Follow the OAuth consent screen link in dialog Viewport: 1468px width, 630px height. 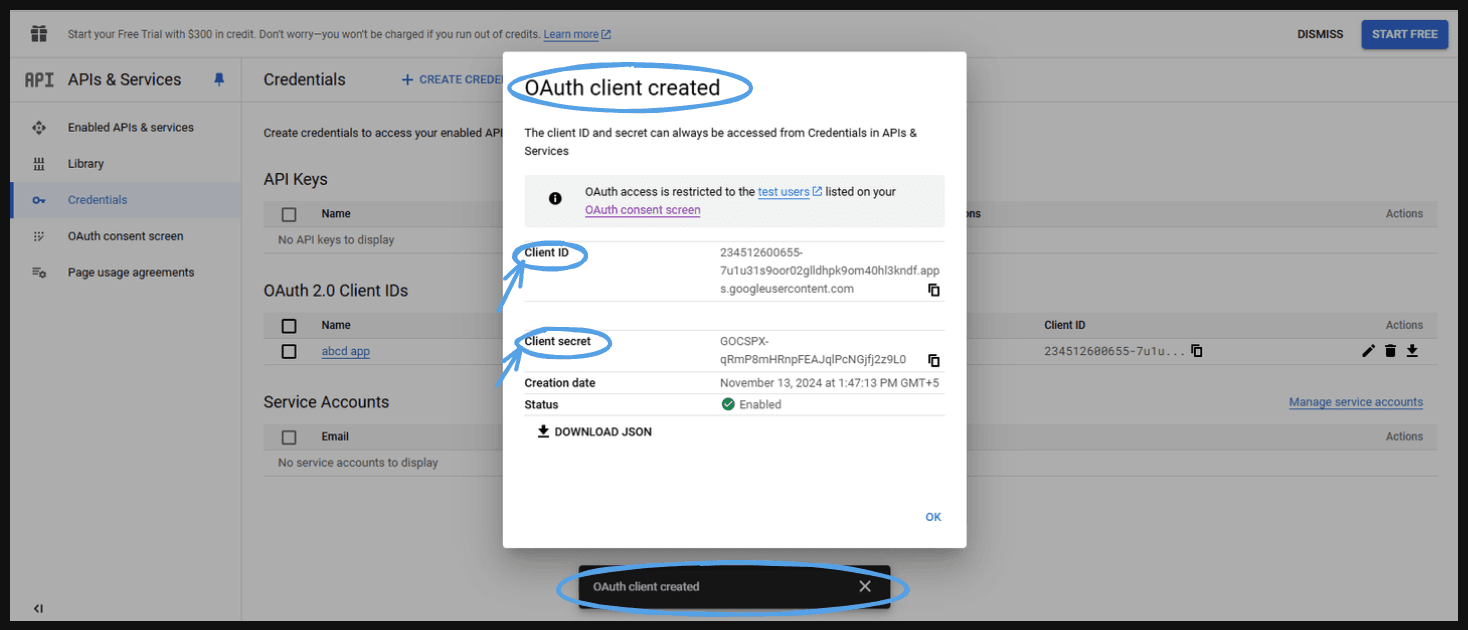coord(642,210)
